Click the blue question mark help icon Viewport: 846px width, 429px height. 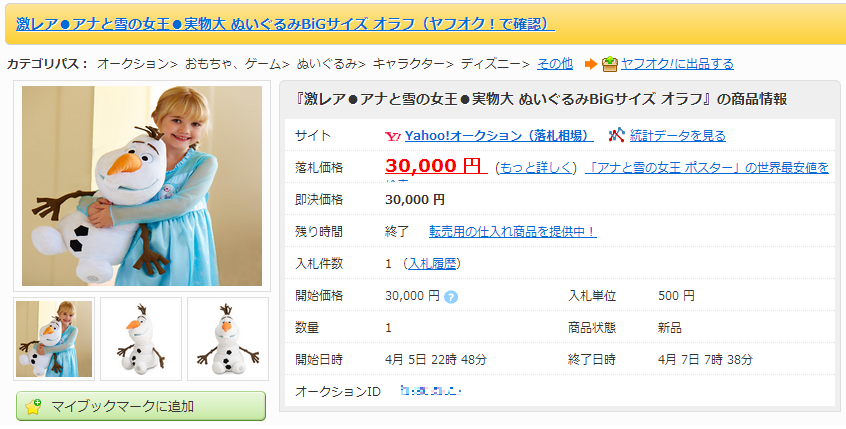pyautogui.click(x=451, y=297)
